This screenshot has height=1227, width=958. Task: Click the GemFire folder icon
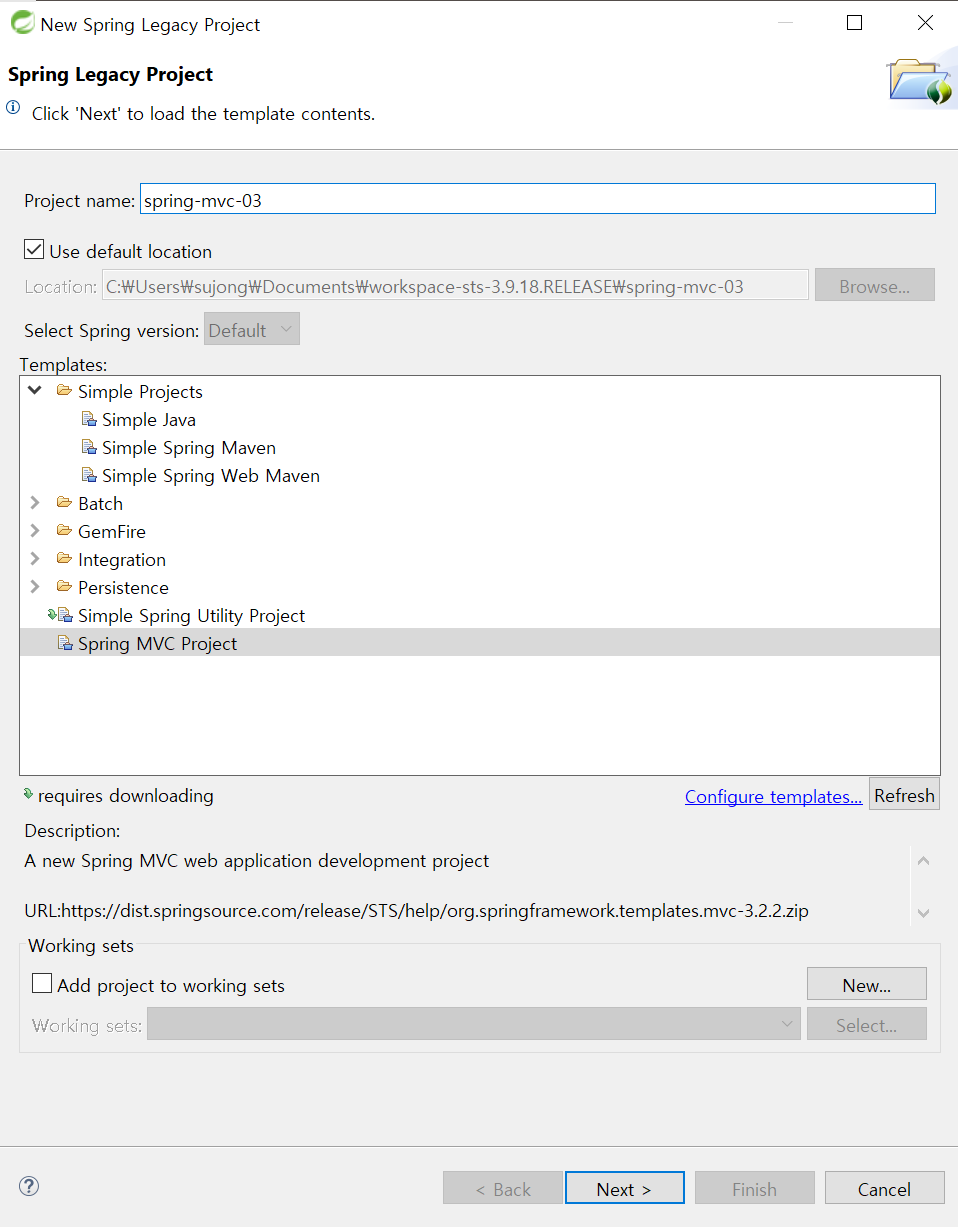click(x=65, y=531)
